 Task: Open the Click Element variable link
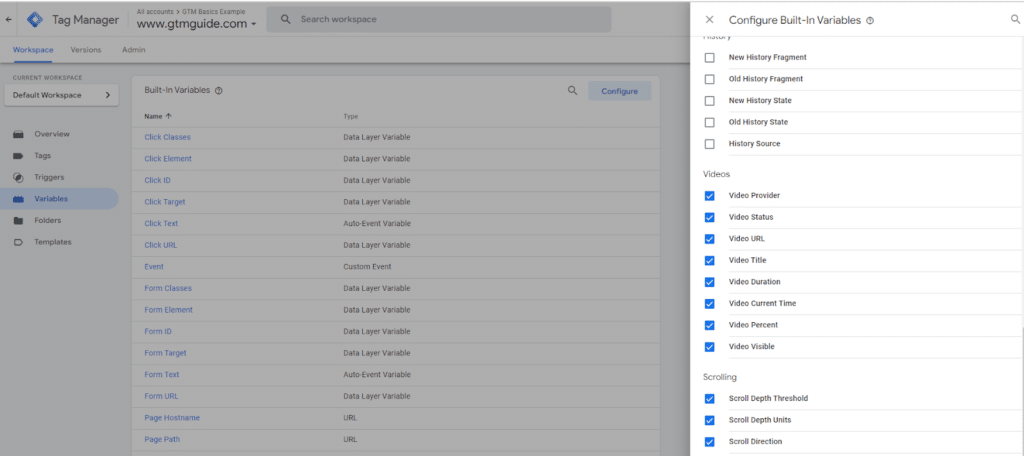(x=168, y=159)
